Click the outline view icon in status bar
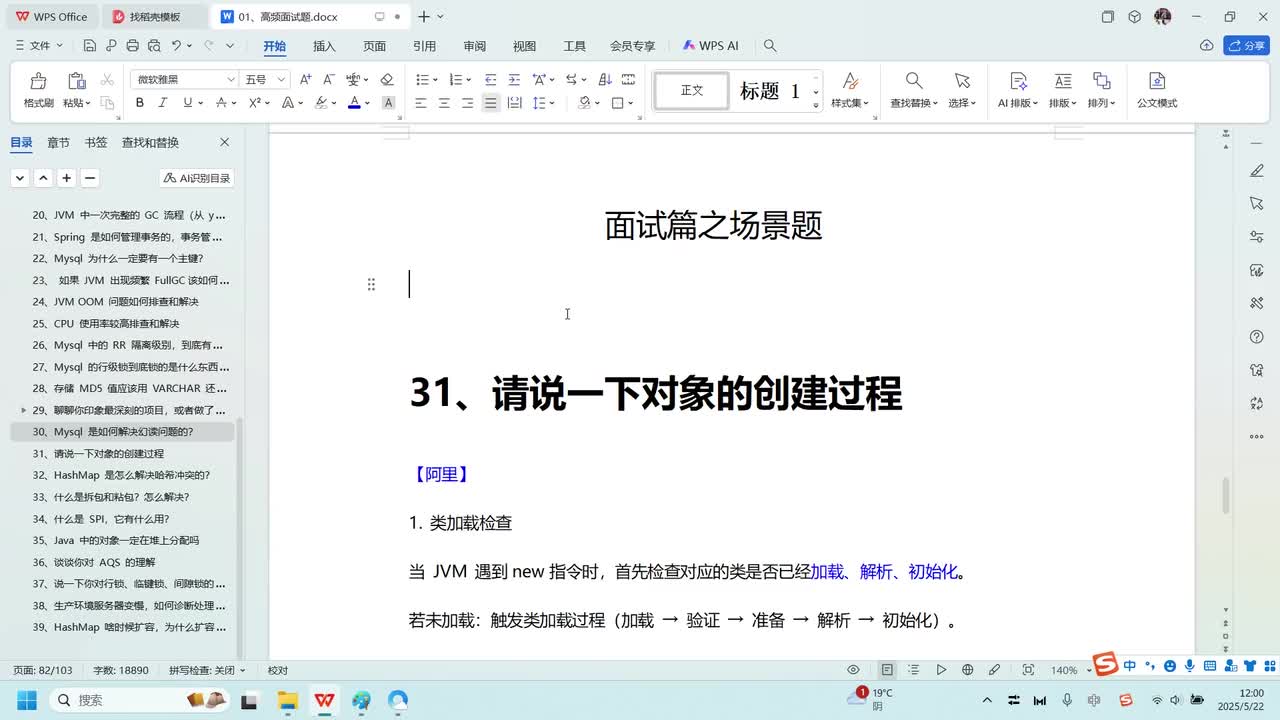This screenshot has width=1280, height=720. click(x=914, y=670)
